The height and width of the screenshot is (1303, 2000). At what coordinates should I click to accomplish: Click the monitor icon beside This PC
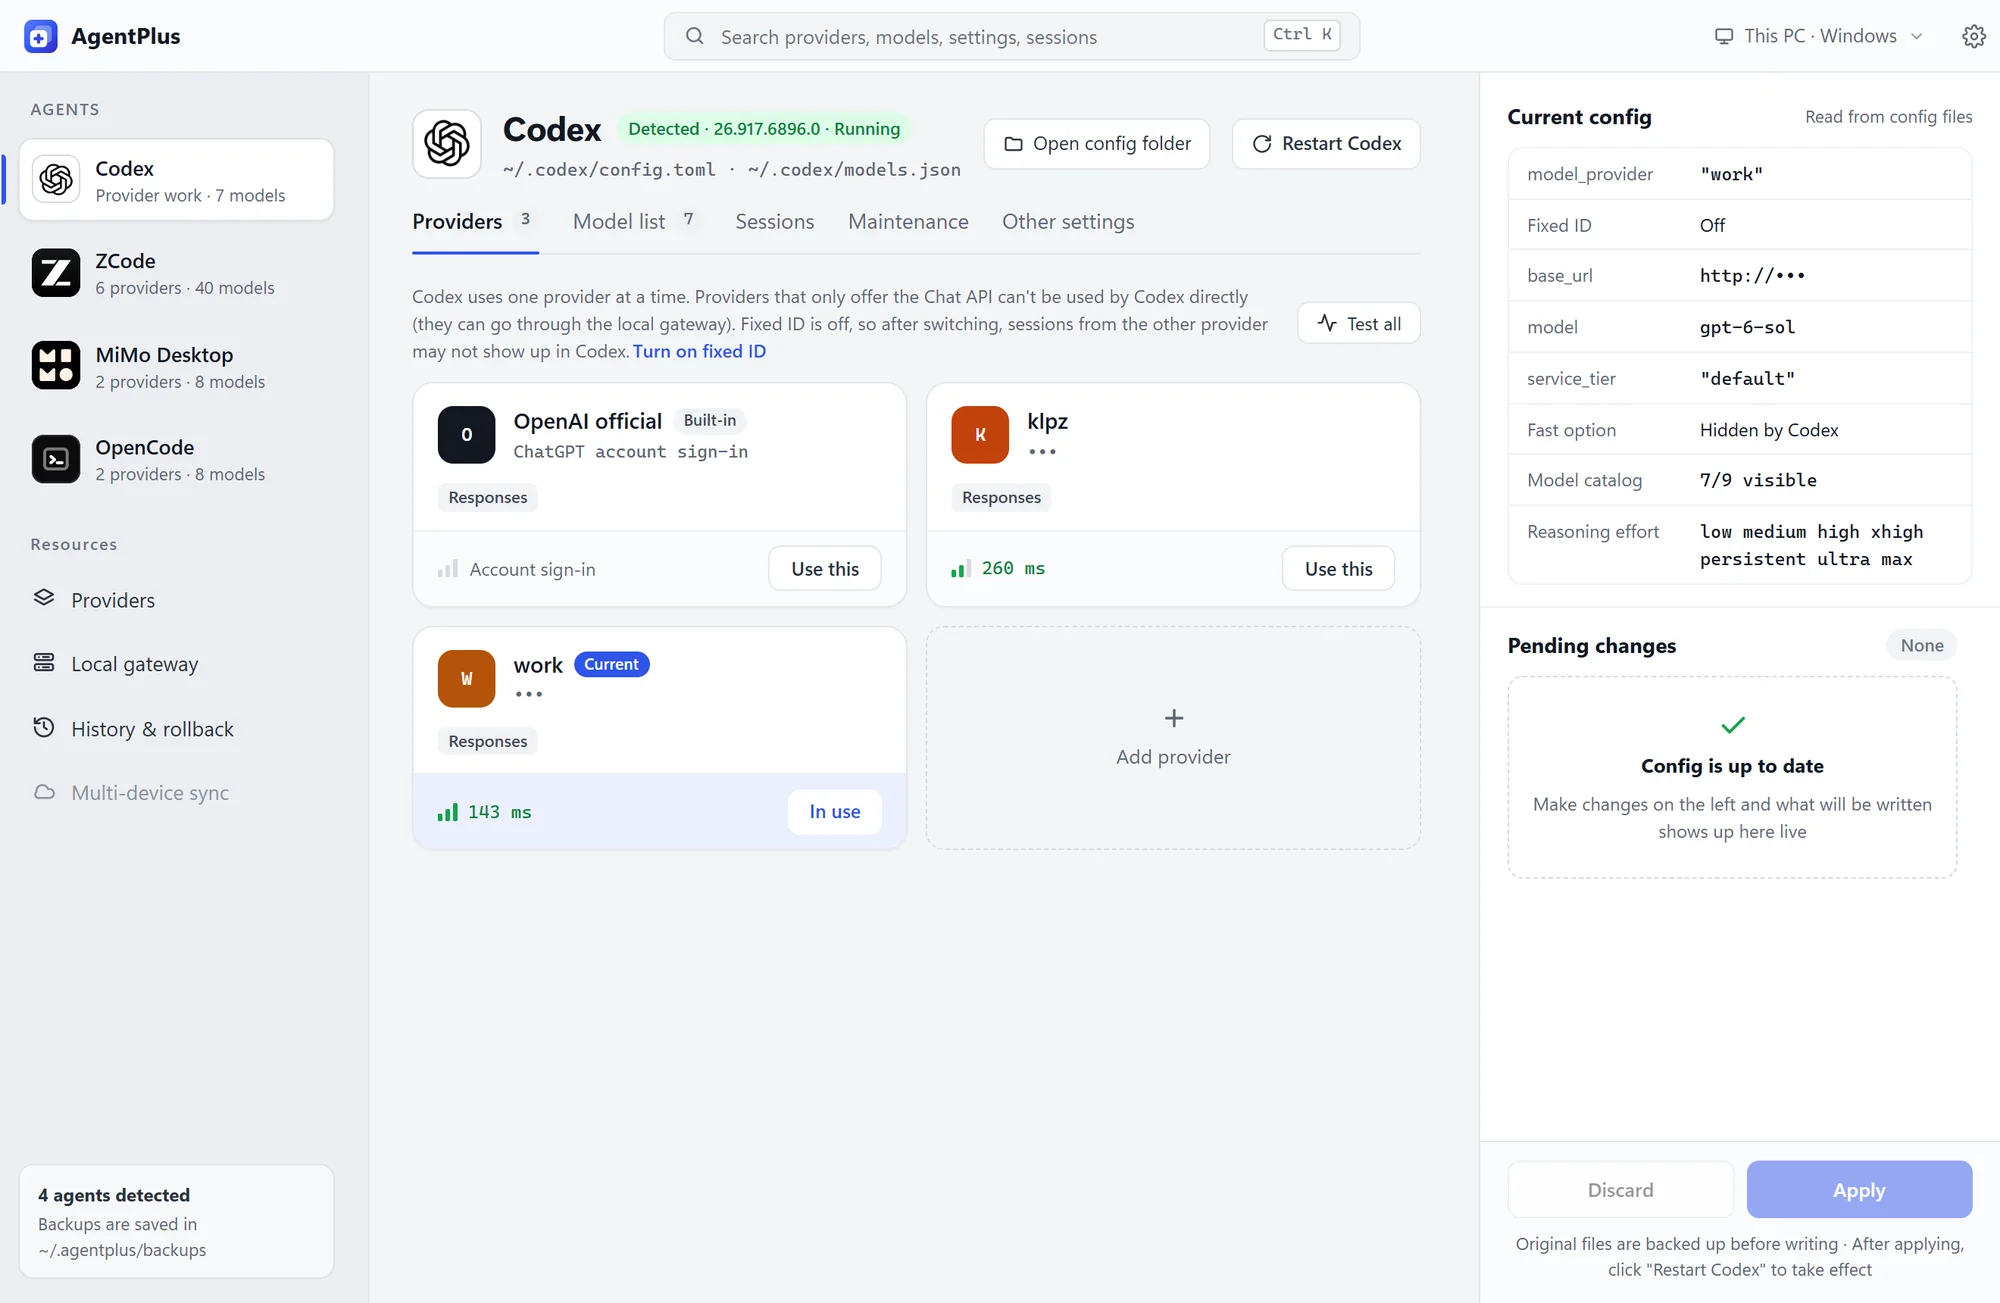click(x=1724, y=37)
